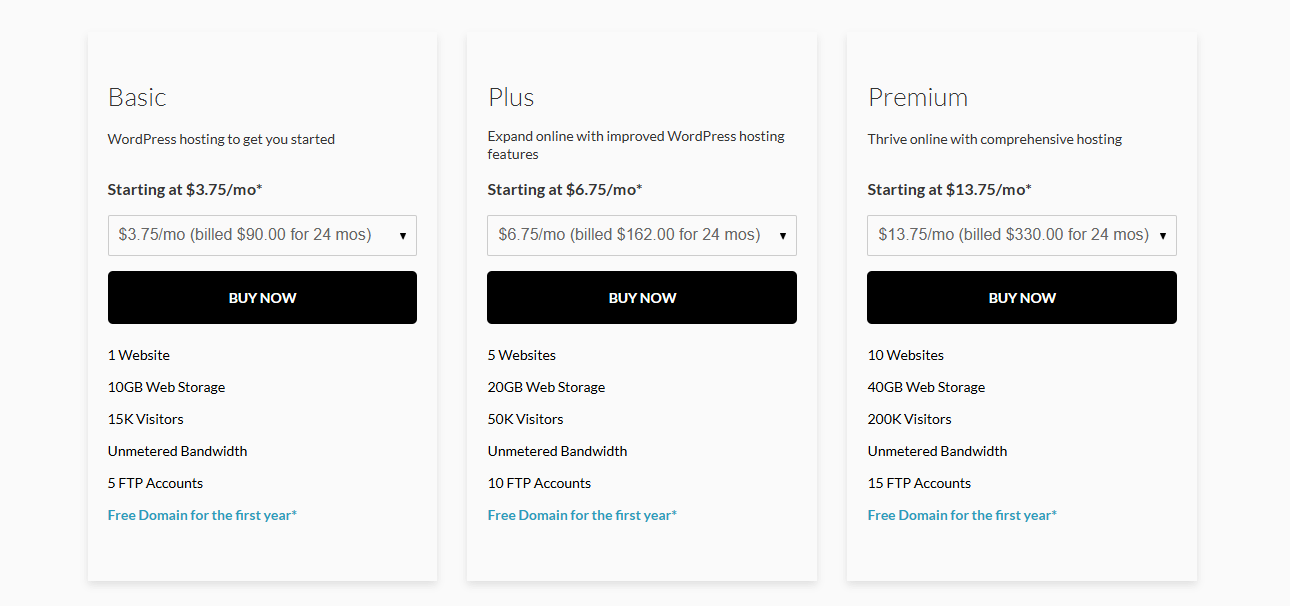Click the 'Starting at $6.75/mo*' label
Screen dimensions: 1290x606
coord(565,189)
